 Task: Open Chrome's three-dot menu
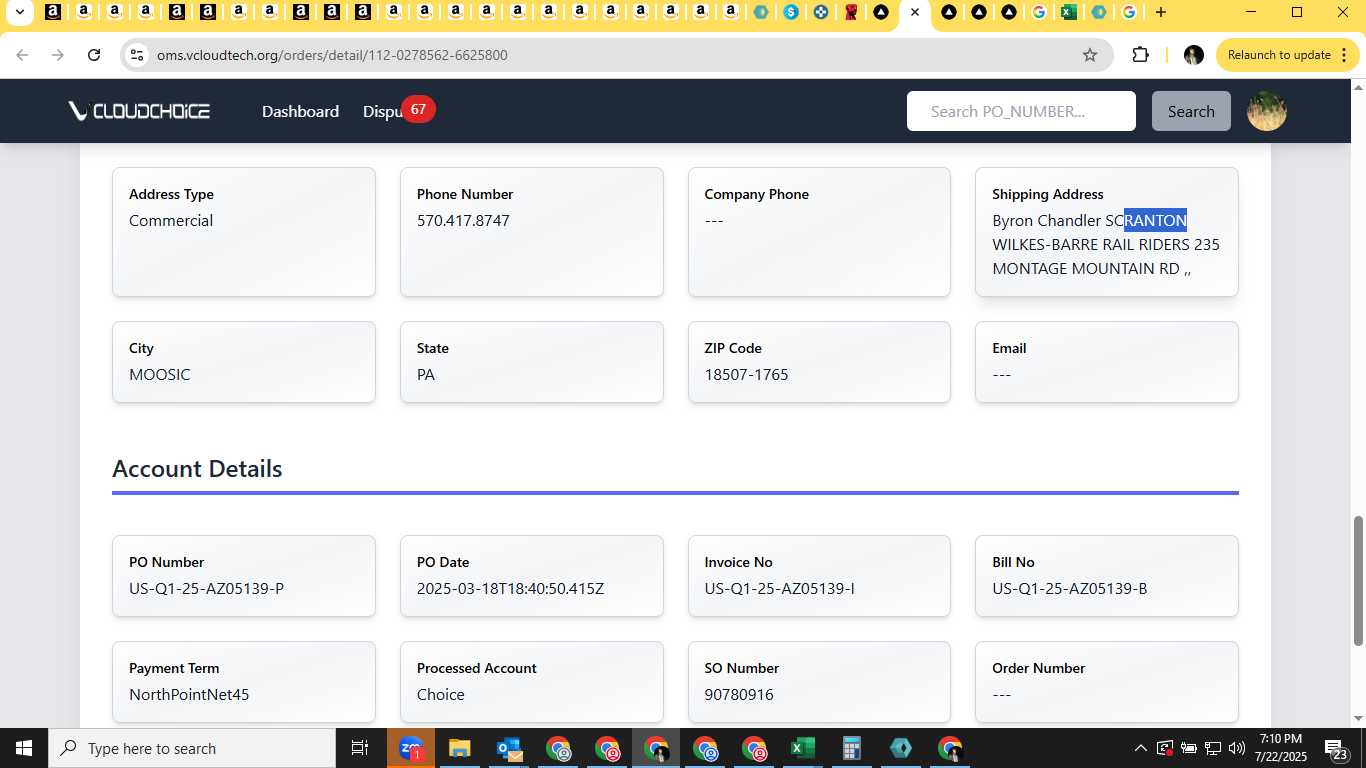click(1347, 55)
